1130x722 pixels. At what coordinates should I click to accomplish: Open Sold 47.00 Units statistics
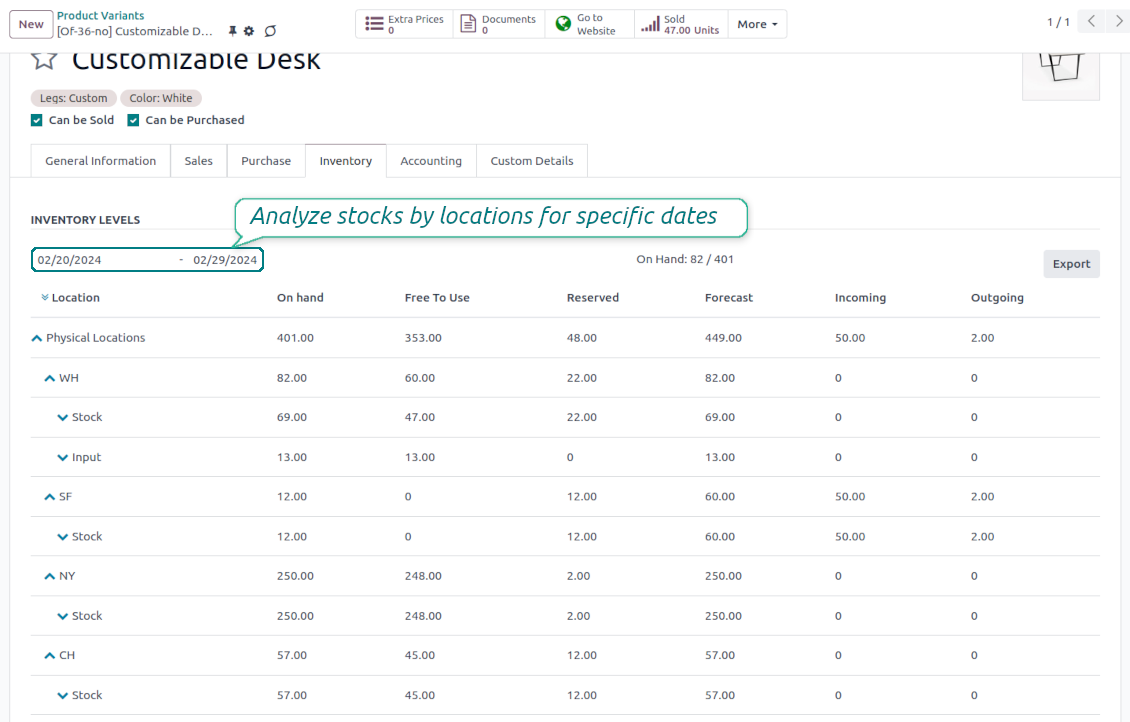click(680, 25)
